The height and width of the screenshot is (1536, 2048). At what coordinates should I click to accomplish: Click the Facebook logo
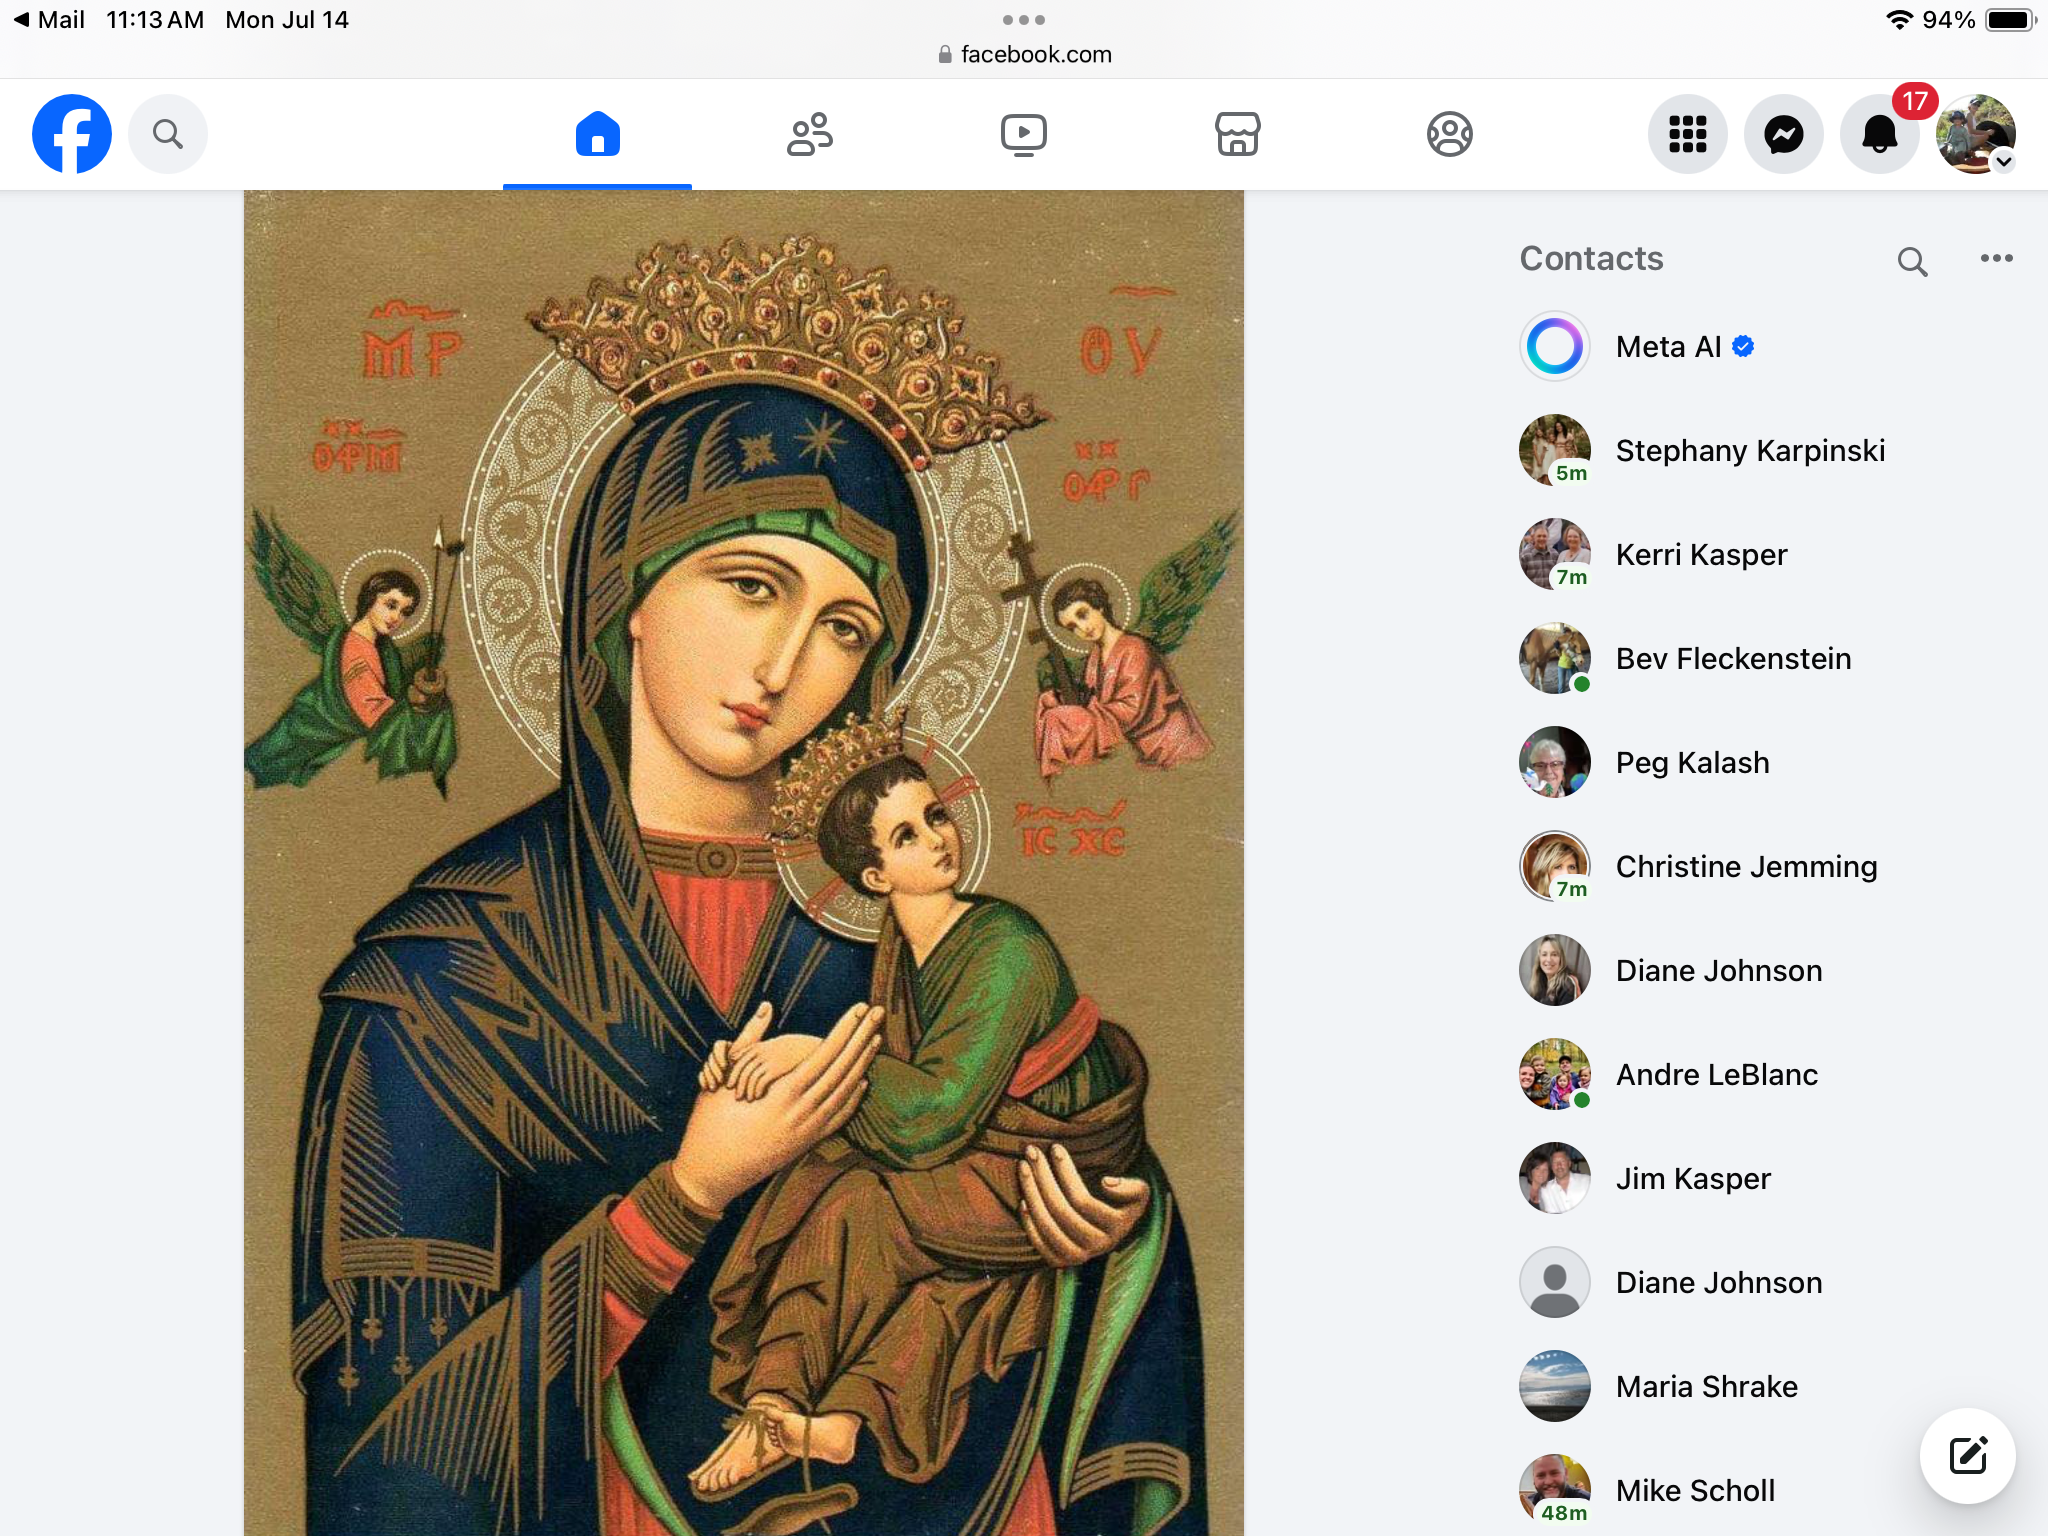[x=72, y=134]
